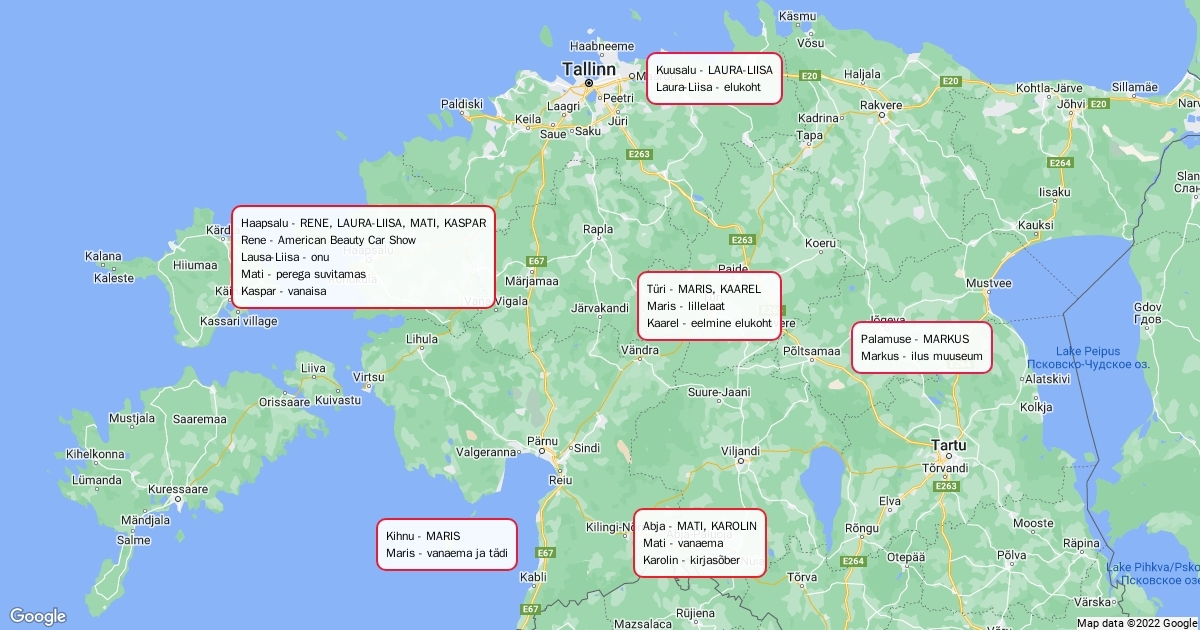
Task: Click the E264 road shield near Rõngu
Action: pos(852,561)
